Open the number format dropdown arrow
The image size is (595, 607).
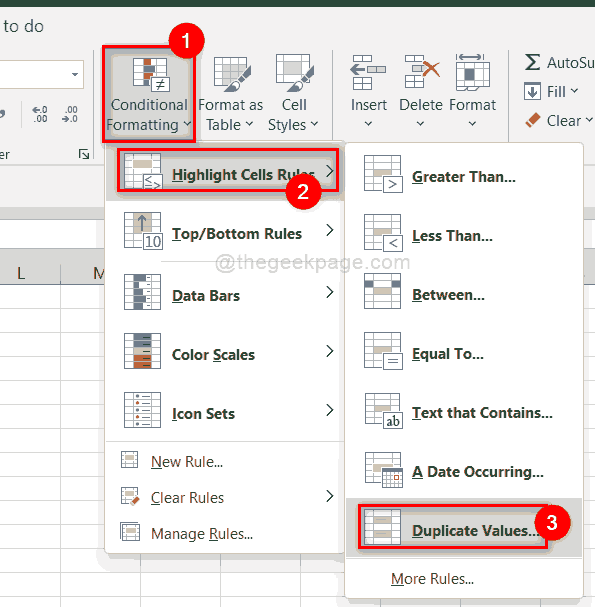(x=75, y=74)
